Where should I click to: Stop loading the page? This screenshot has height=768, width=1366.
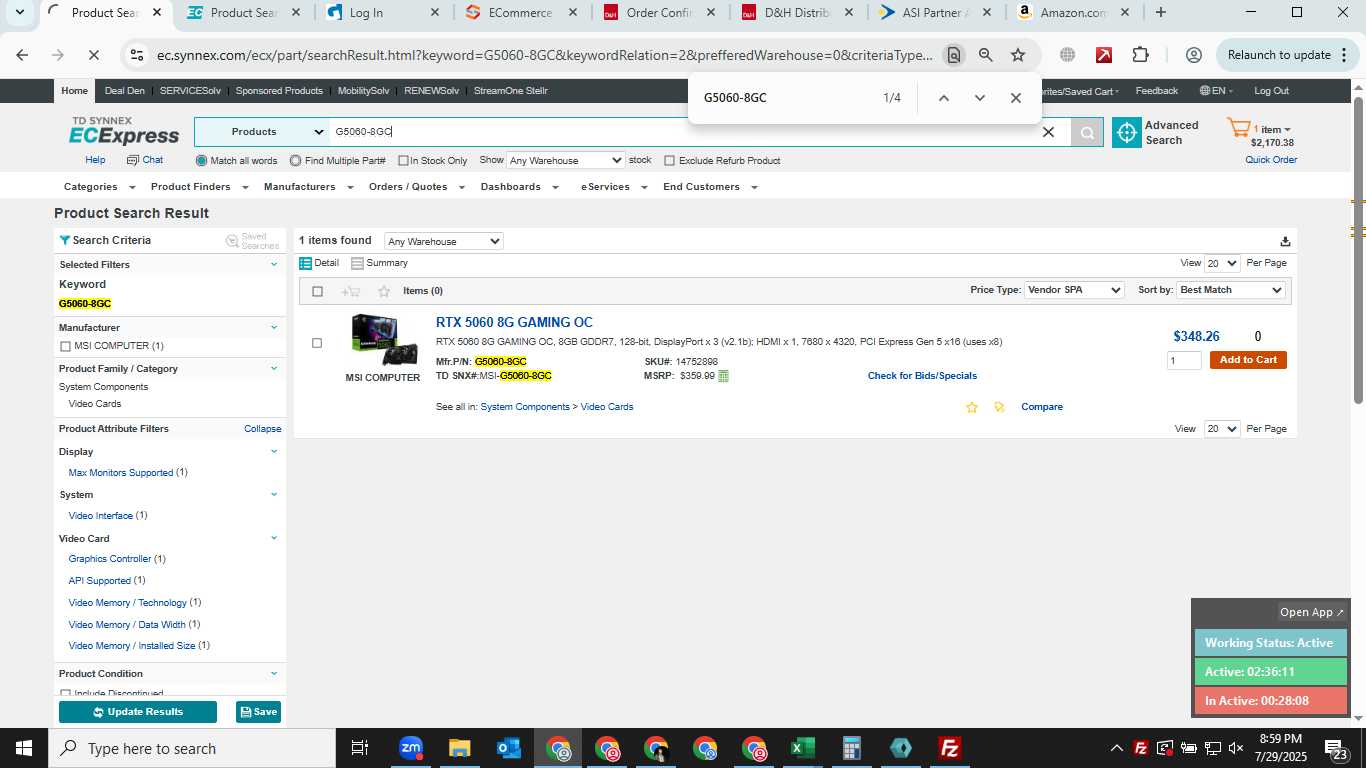(93, 55)
